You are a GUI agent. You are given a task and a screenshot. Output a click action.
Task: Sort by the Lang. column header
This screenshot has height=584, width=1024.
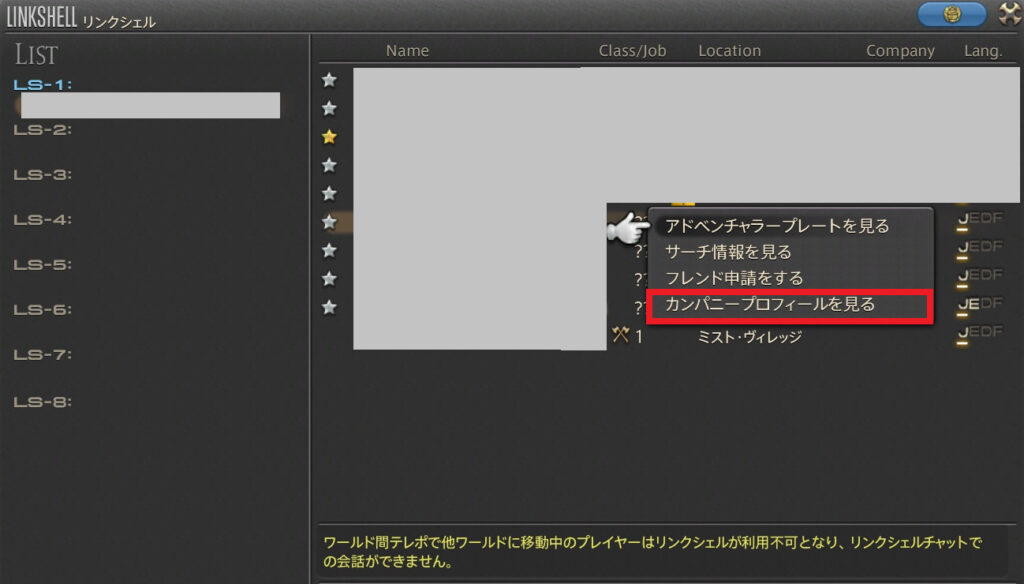pos(983,51)
